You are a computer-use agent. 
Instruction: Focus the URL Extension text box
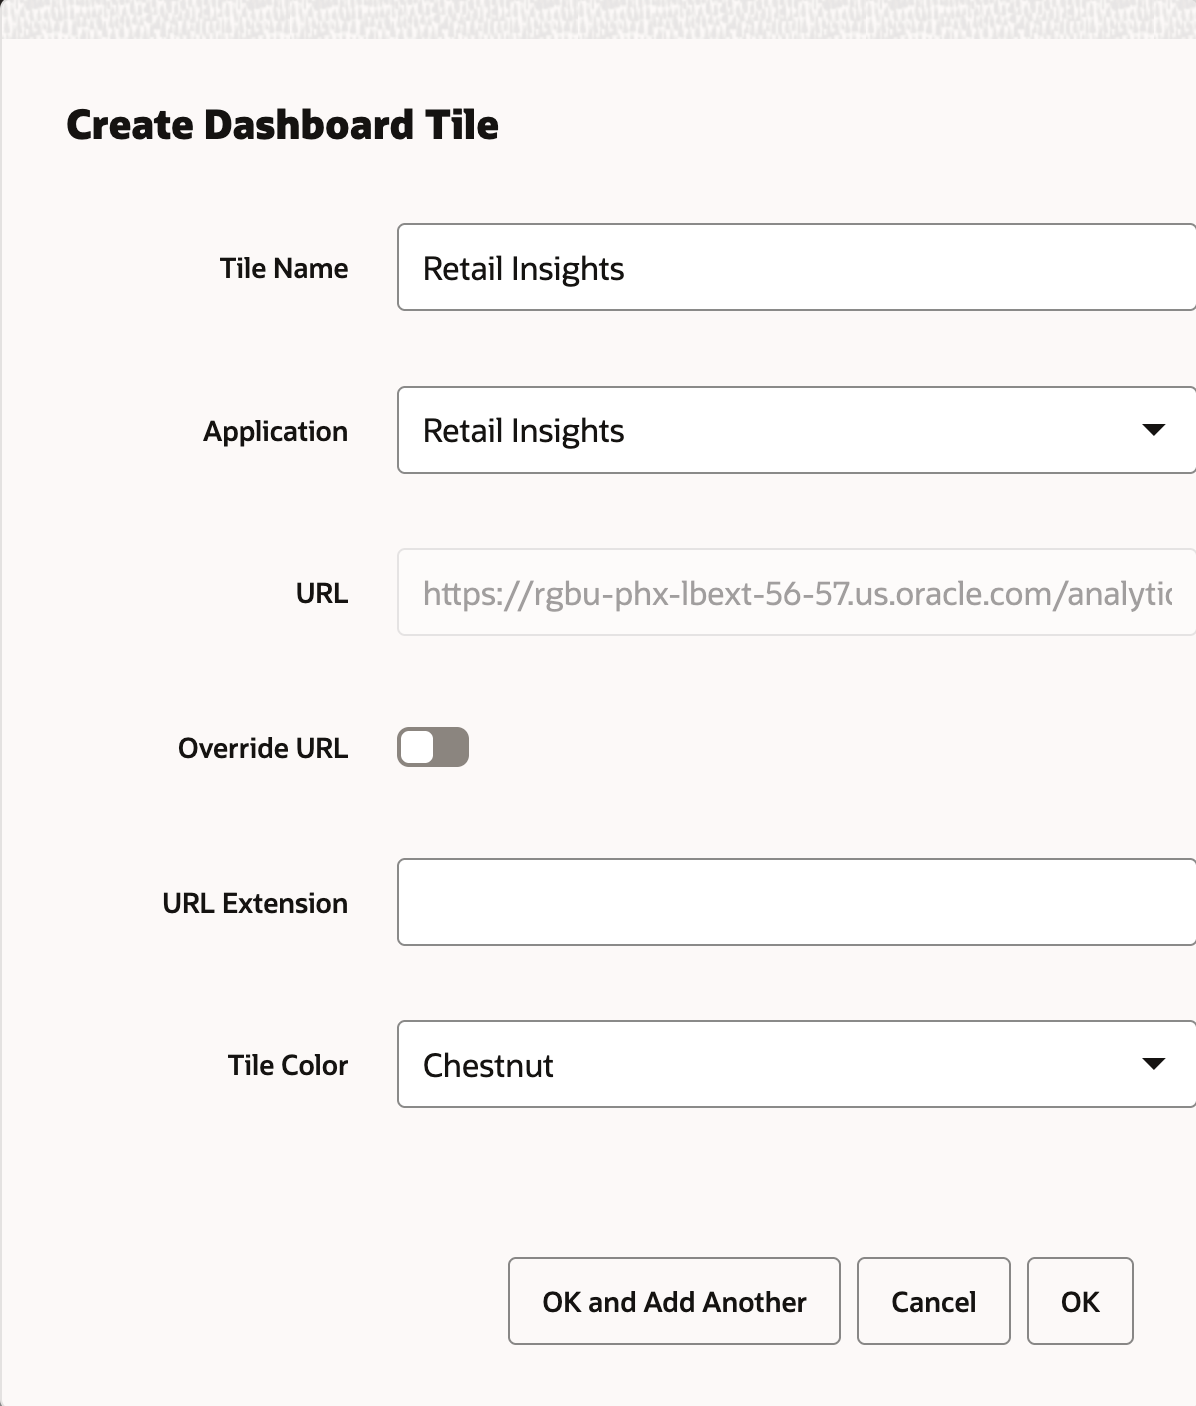tap(796, 902)
